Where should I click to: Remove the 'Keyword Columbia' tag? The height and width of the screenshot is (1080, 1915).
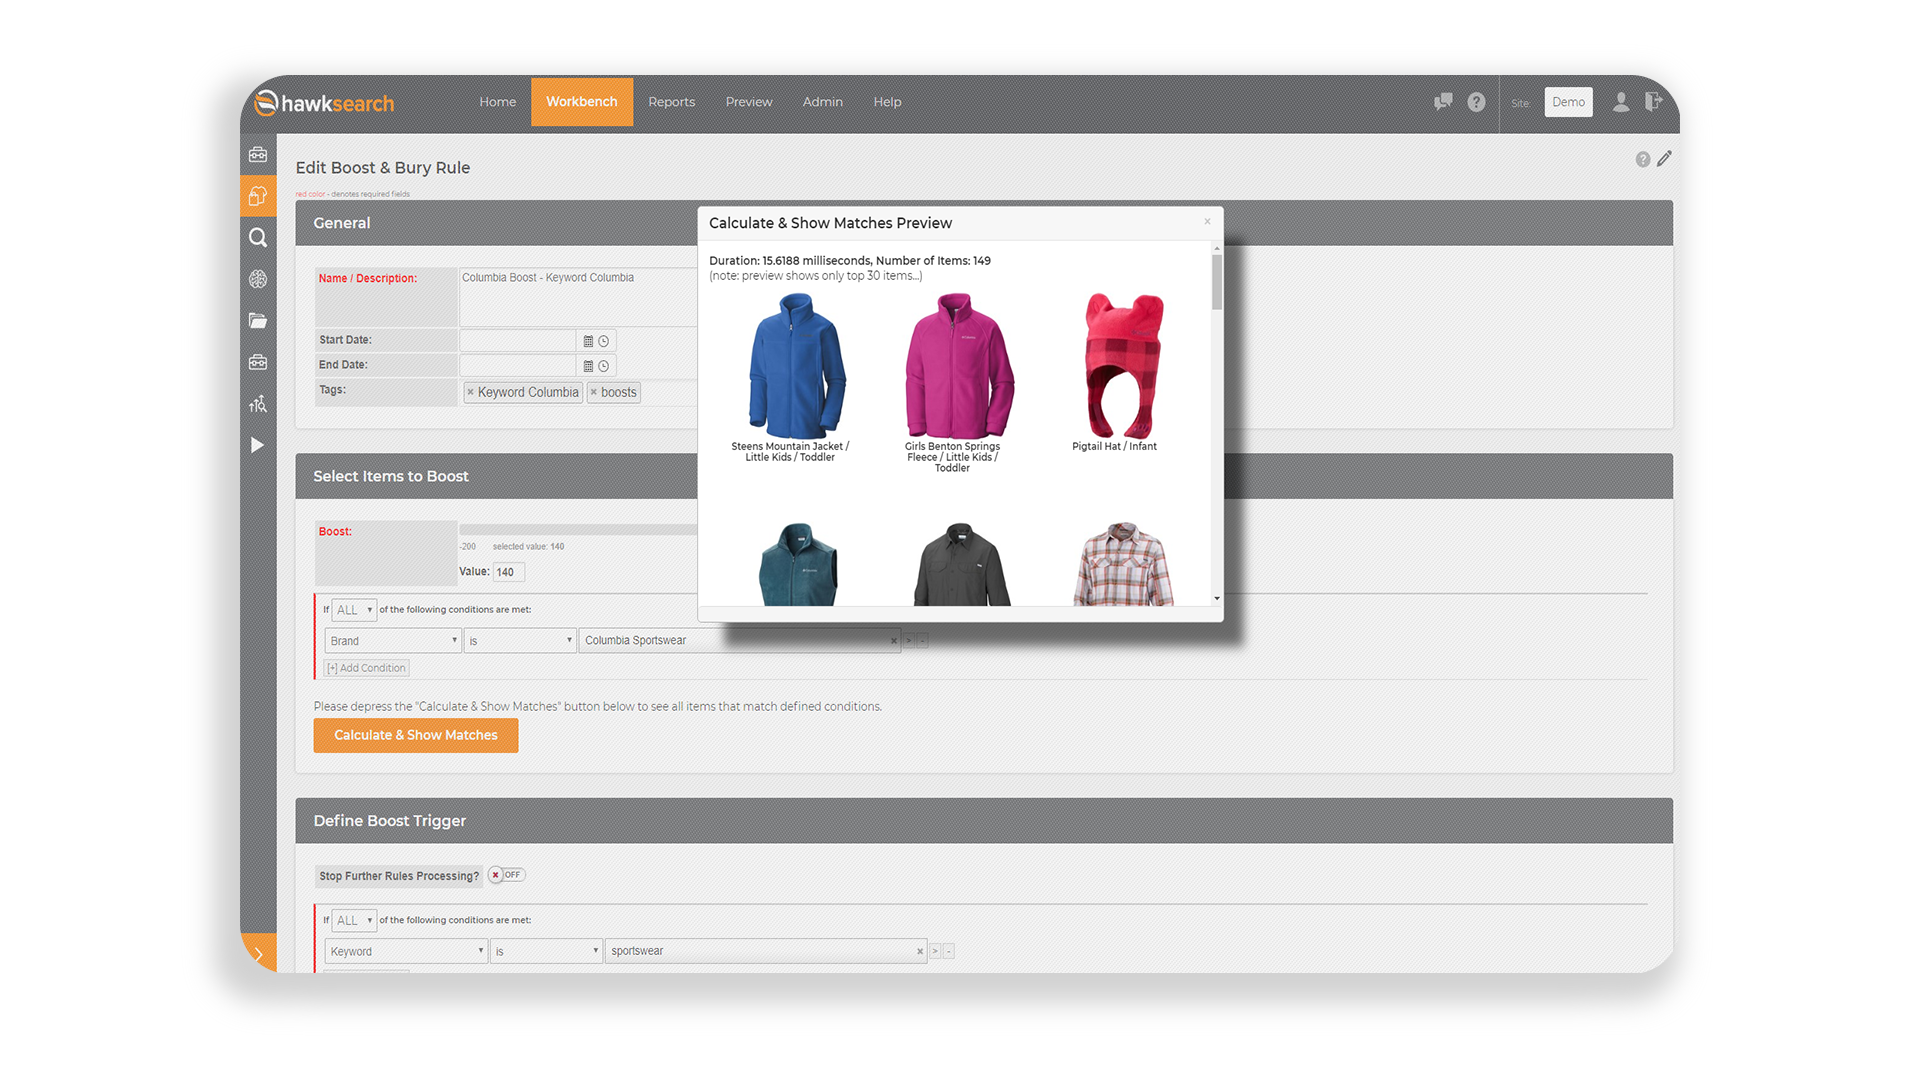[x=471, y=393]
